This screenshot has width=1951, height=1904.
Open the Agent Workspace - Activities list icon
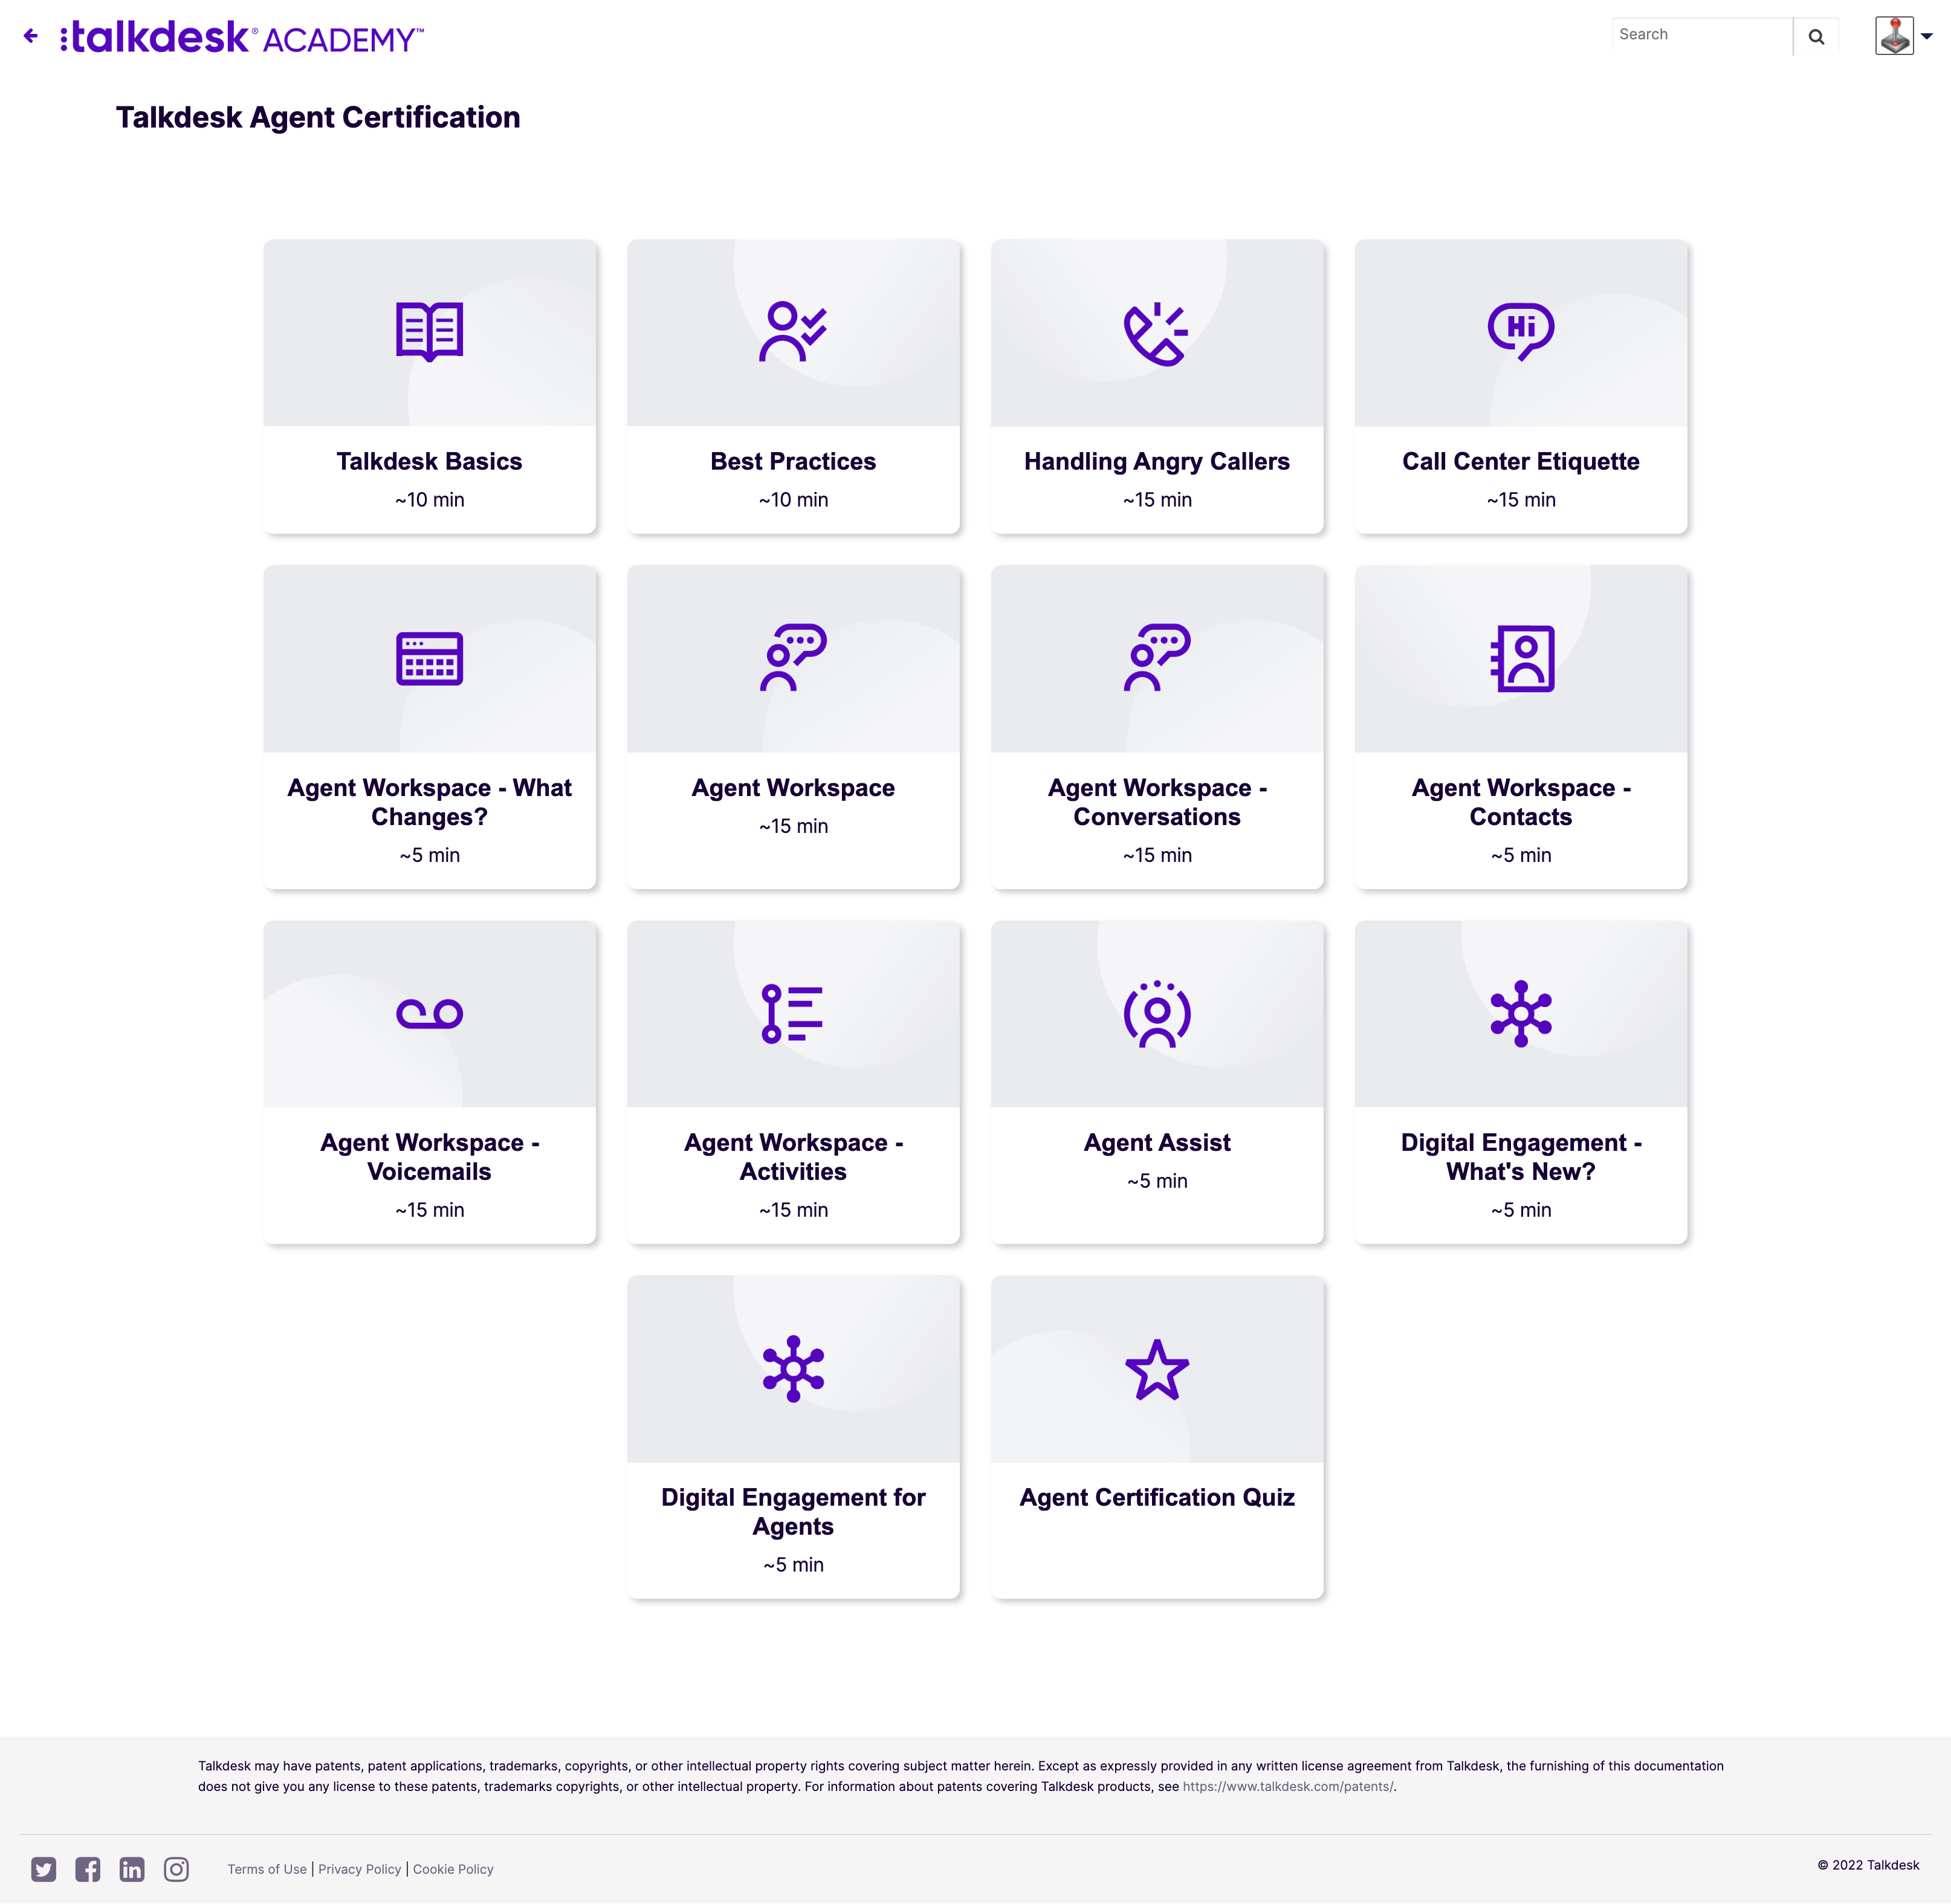point(793,1013)
